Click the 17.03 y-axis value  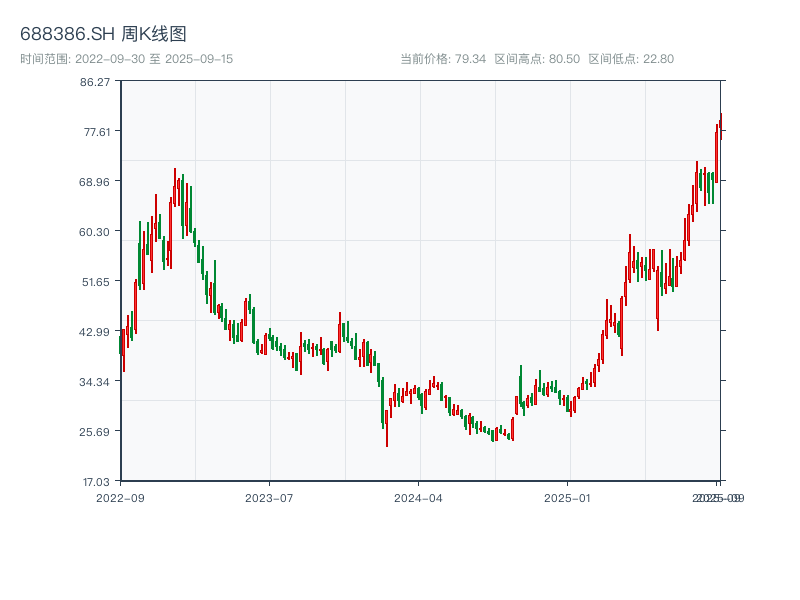pyautogui.click(x=96, y=482)
